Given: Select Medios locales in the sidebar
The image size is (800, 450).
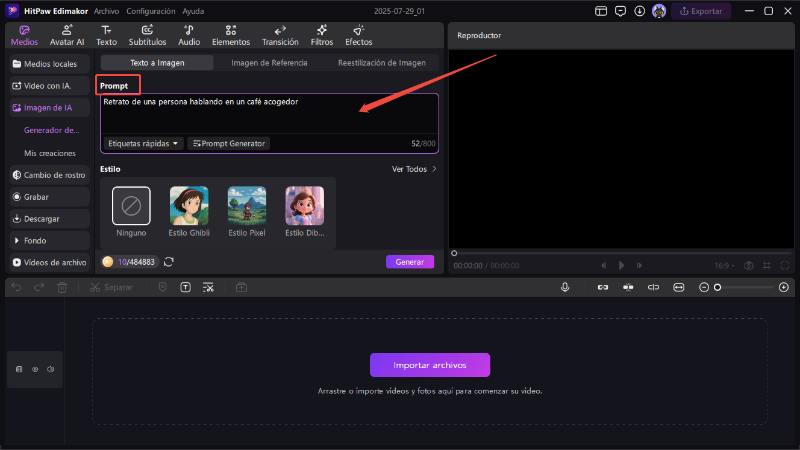Looking at the screenshot, I should (49, 64).
